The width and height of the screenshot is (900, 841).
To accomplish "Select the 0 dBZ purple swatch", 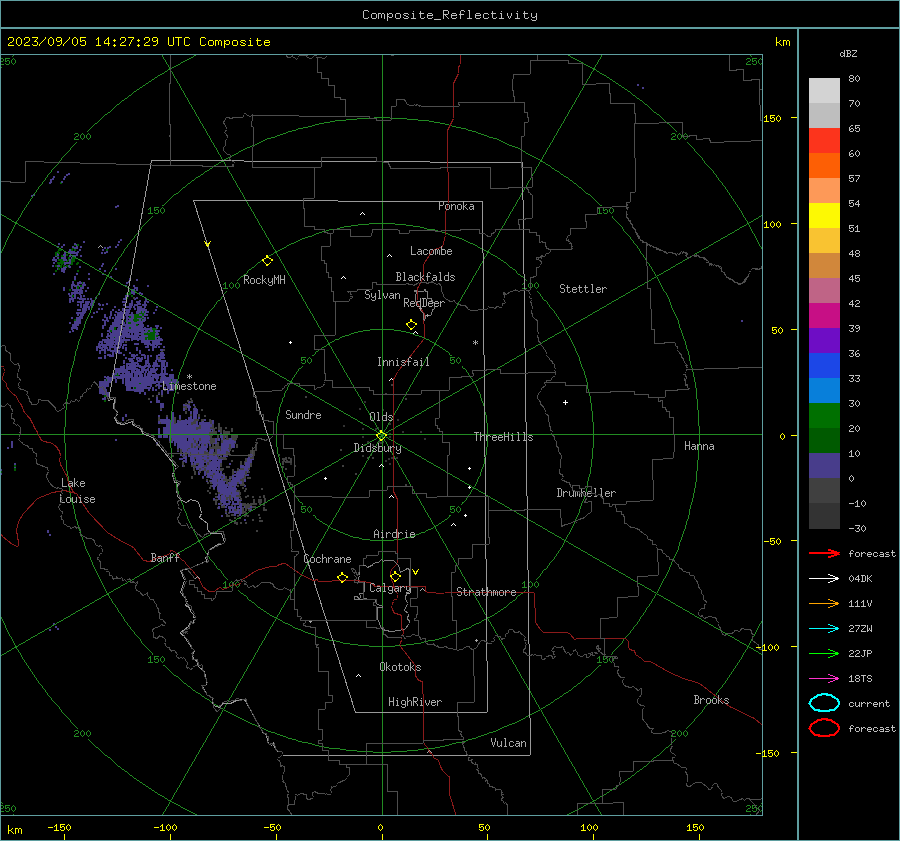I will [824, 466].
